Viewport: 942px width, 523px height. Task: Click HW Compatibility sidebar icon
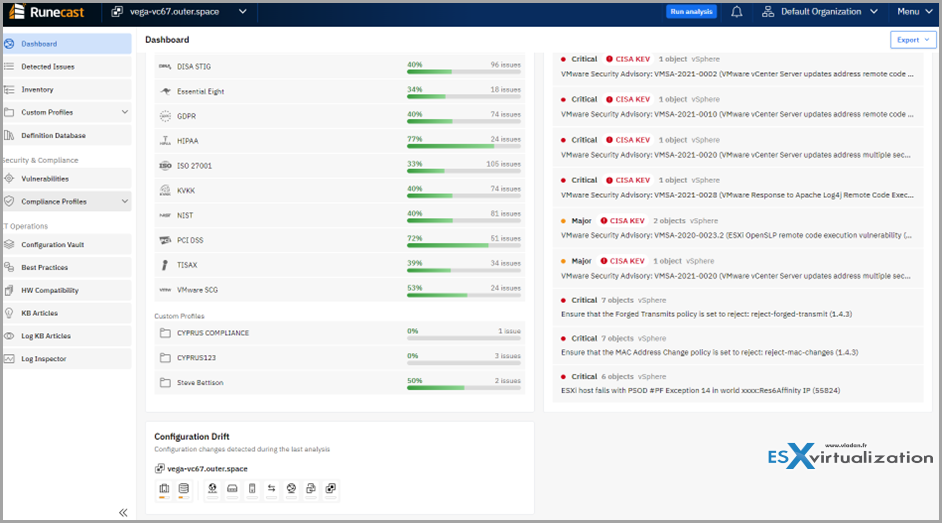(9, 290)
